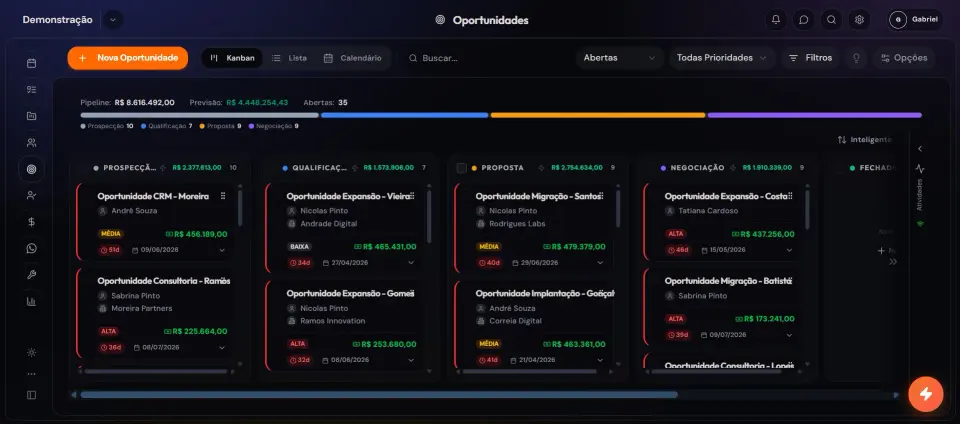Viewport: 960px width, 424px height.
Task: Click the lightning icon beside QUALIFICAÇÃO column
Action: [x=354, y=168]
